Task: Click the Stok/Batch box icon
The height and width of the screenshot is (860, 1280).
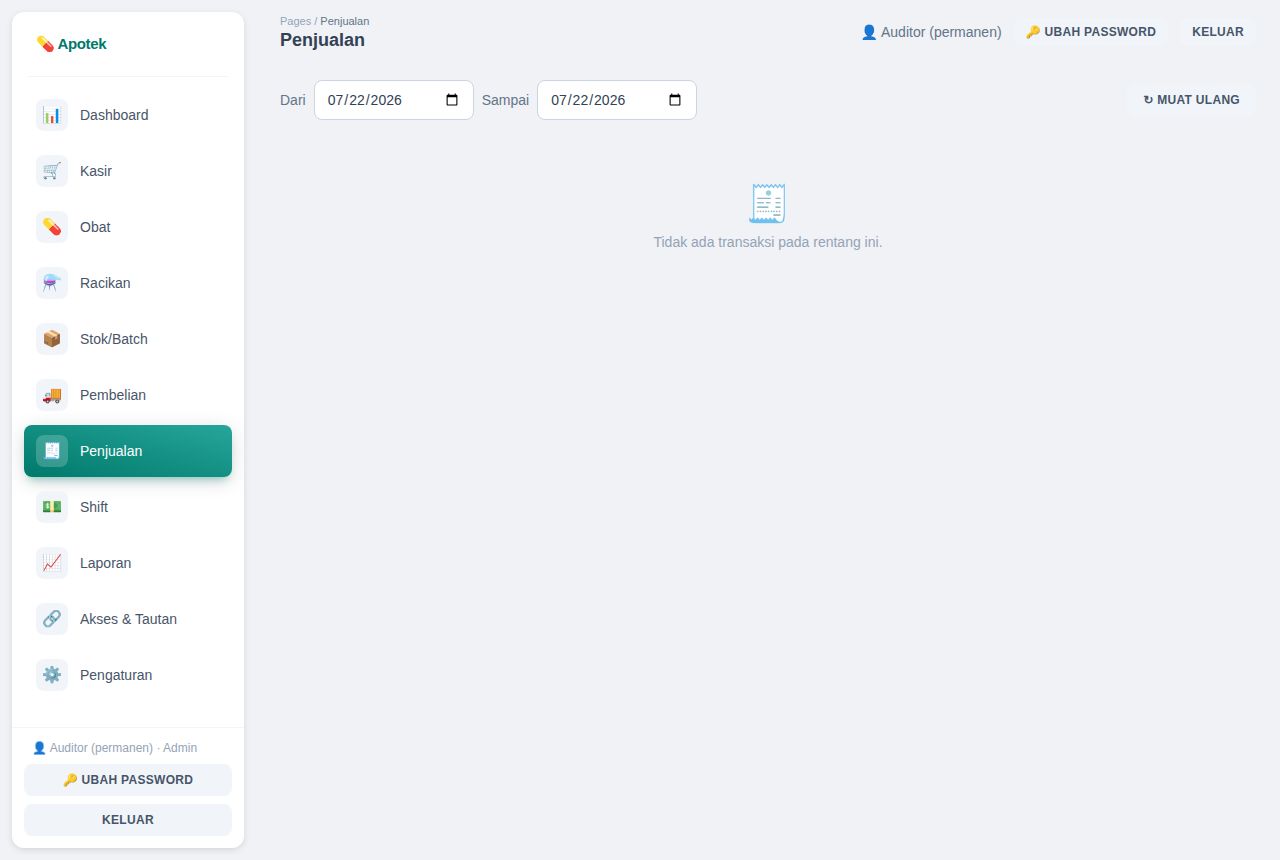Action: click(52, 339)
